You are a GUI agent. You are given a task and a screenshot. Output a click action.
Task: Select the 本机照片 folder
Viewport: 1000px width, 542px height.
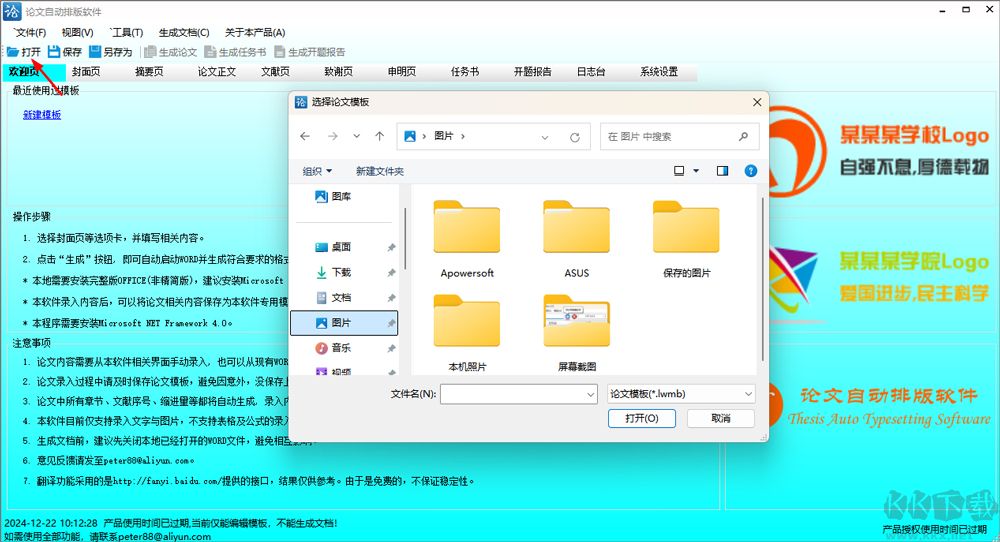click(467, 332)
